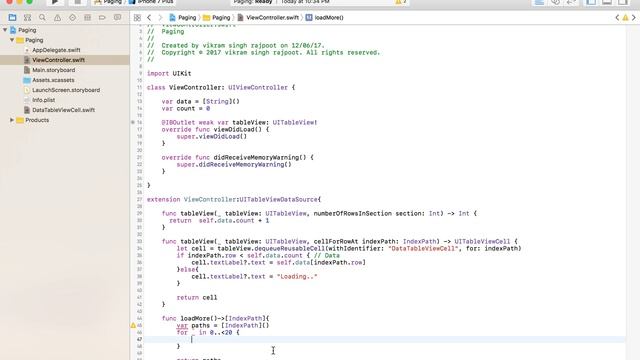Open DataTableViewCell.swift file
The height and width of the screenshot is (360, 640).
click(x=63, y=110)
